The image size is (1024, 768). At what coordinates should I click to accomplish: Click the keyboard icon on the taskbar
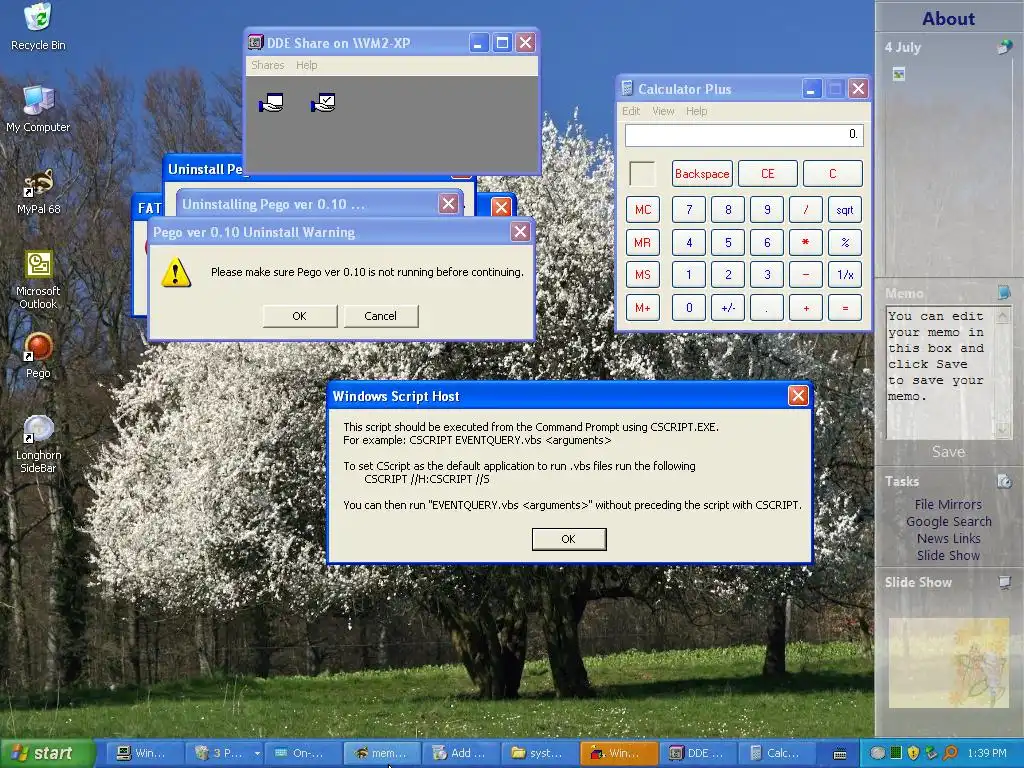tap(840, 754)
